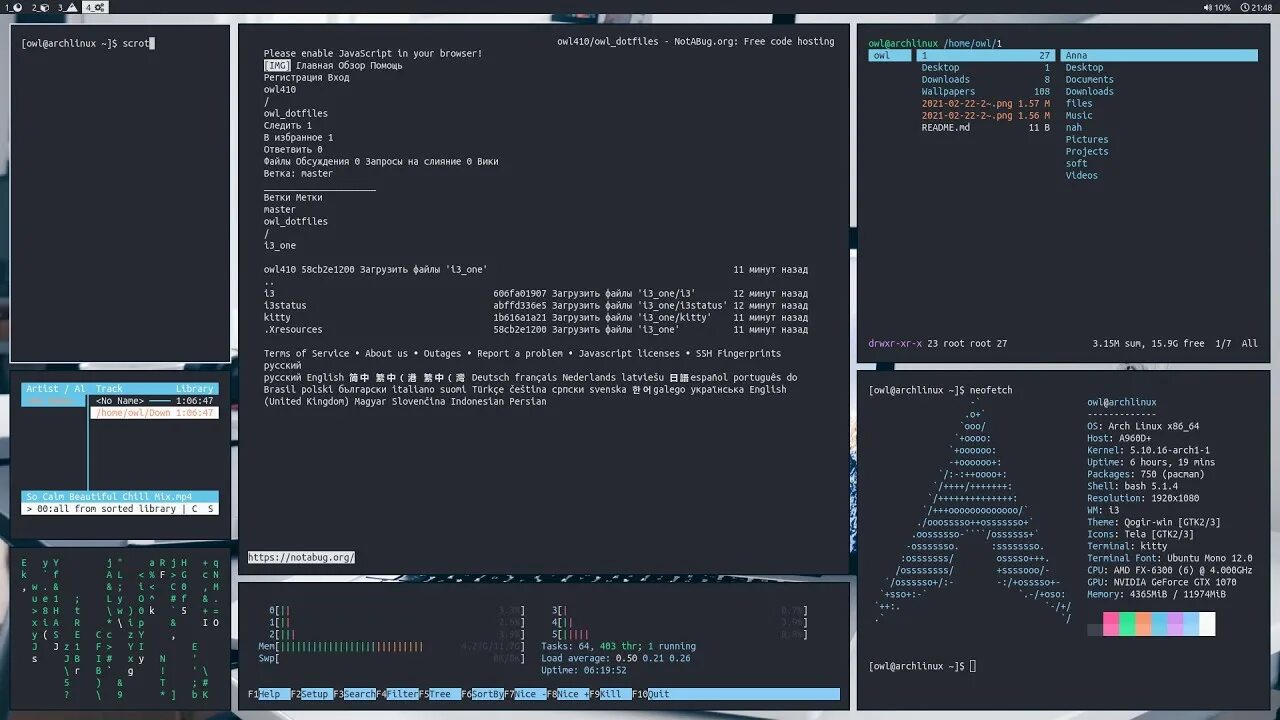The height and width of the screenshot is (720, 1280).
Task: Select /home/owl/Down track in cmus
Action: tap(154, 412)
